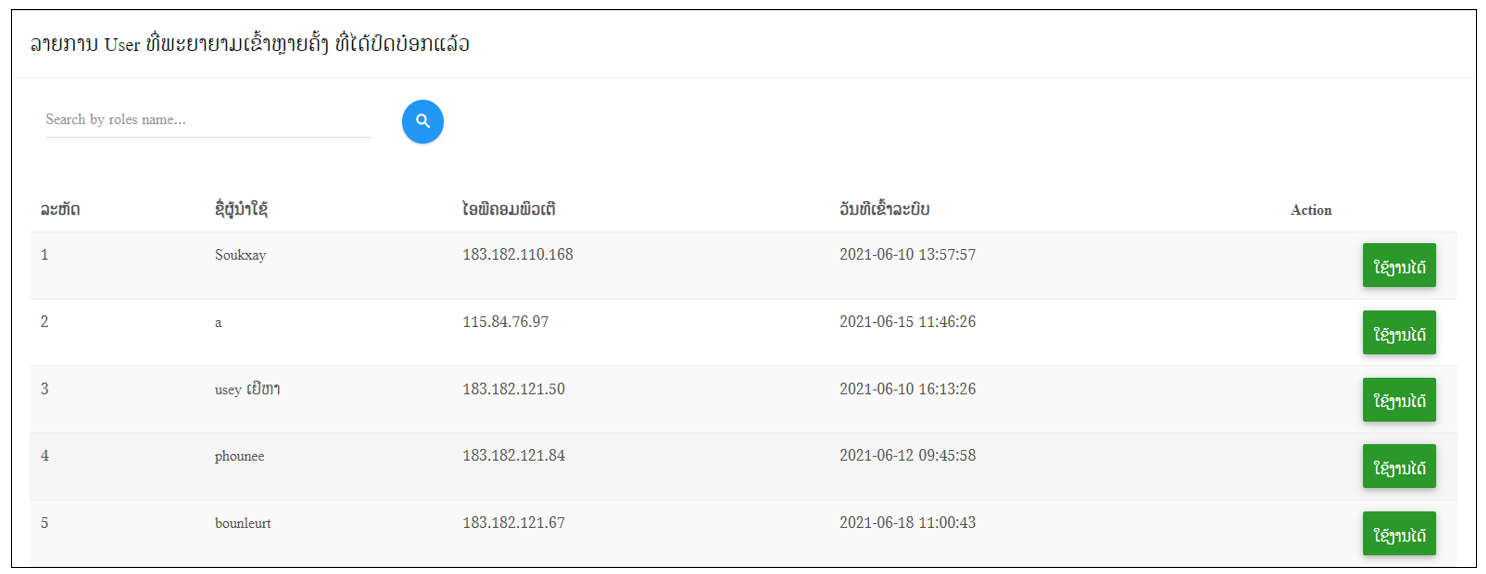Click timestamp 2021-06-18 11:00:43
The width and height of the screenshot is (1486, 574).
(x=907, y=523)
